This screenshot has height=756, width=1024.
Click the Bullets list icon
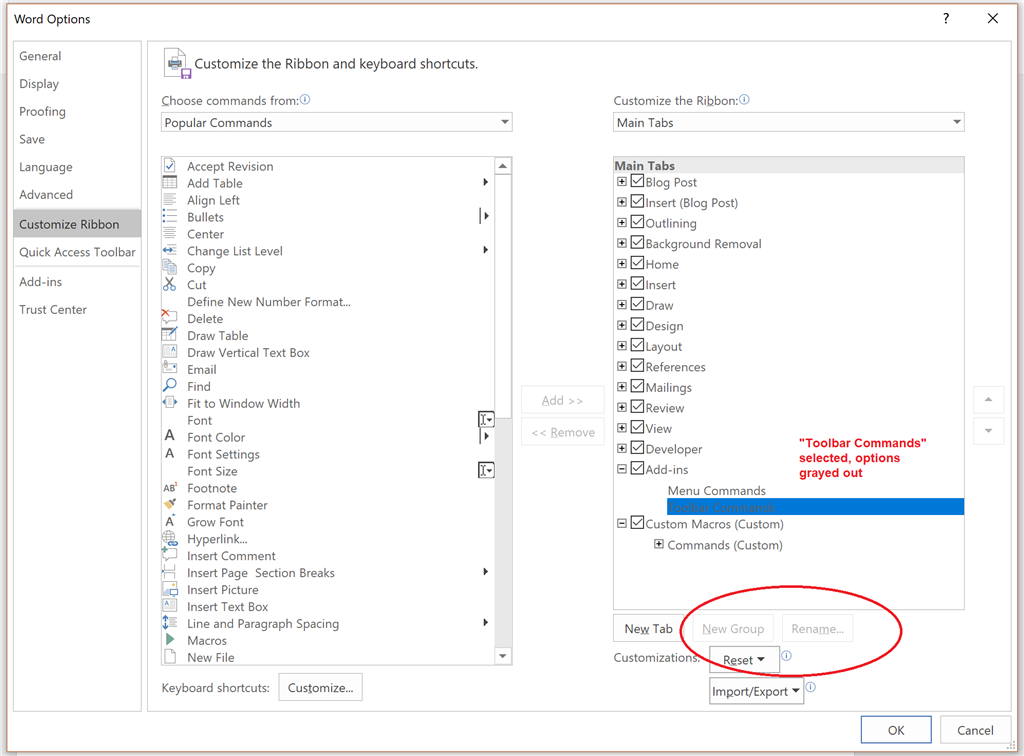(170, 217)
